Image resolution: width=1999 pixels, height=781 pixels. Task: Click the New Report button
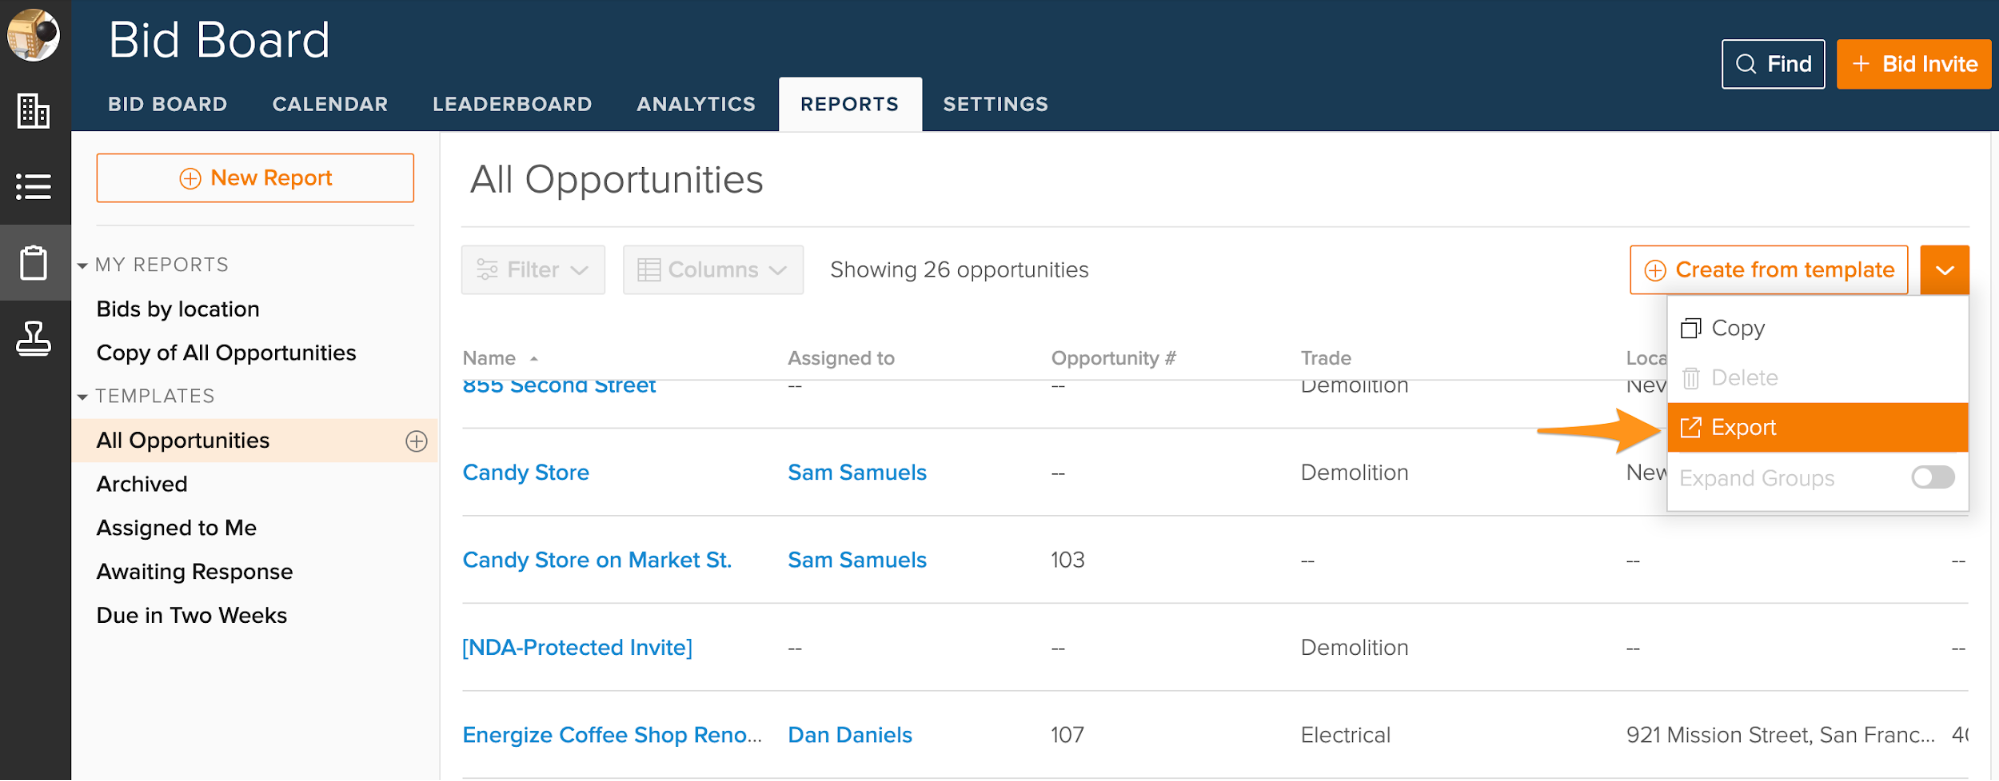pos(255,178)
